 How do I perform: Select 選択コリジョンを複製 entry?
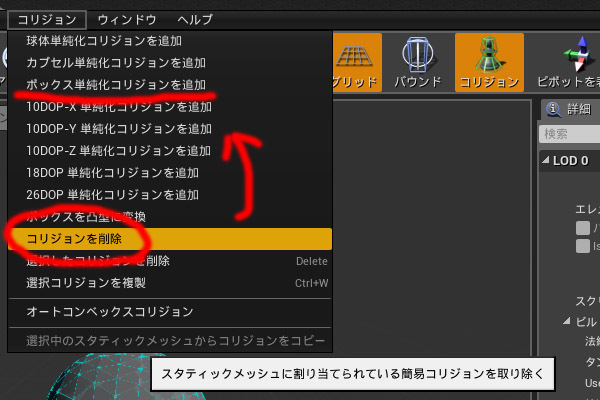pyautogui.click(x=170, y=283)
